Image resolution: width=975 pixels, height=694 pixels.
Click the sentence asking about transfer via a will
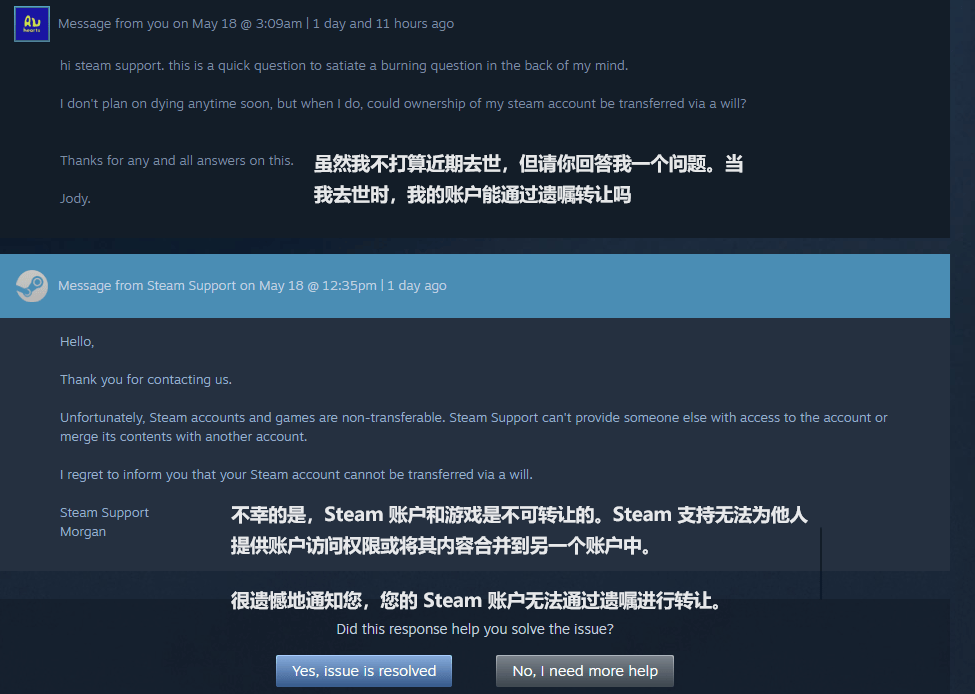403,104
